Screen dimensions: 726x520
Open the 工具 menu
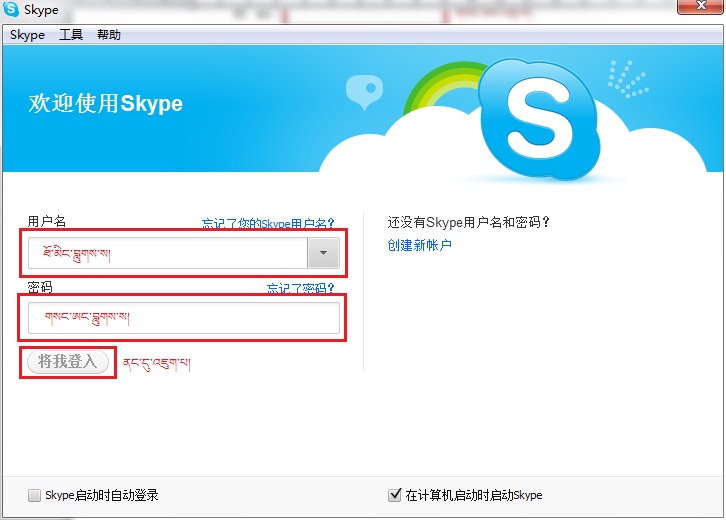[71, 35]
